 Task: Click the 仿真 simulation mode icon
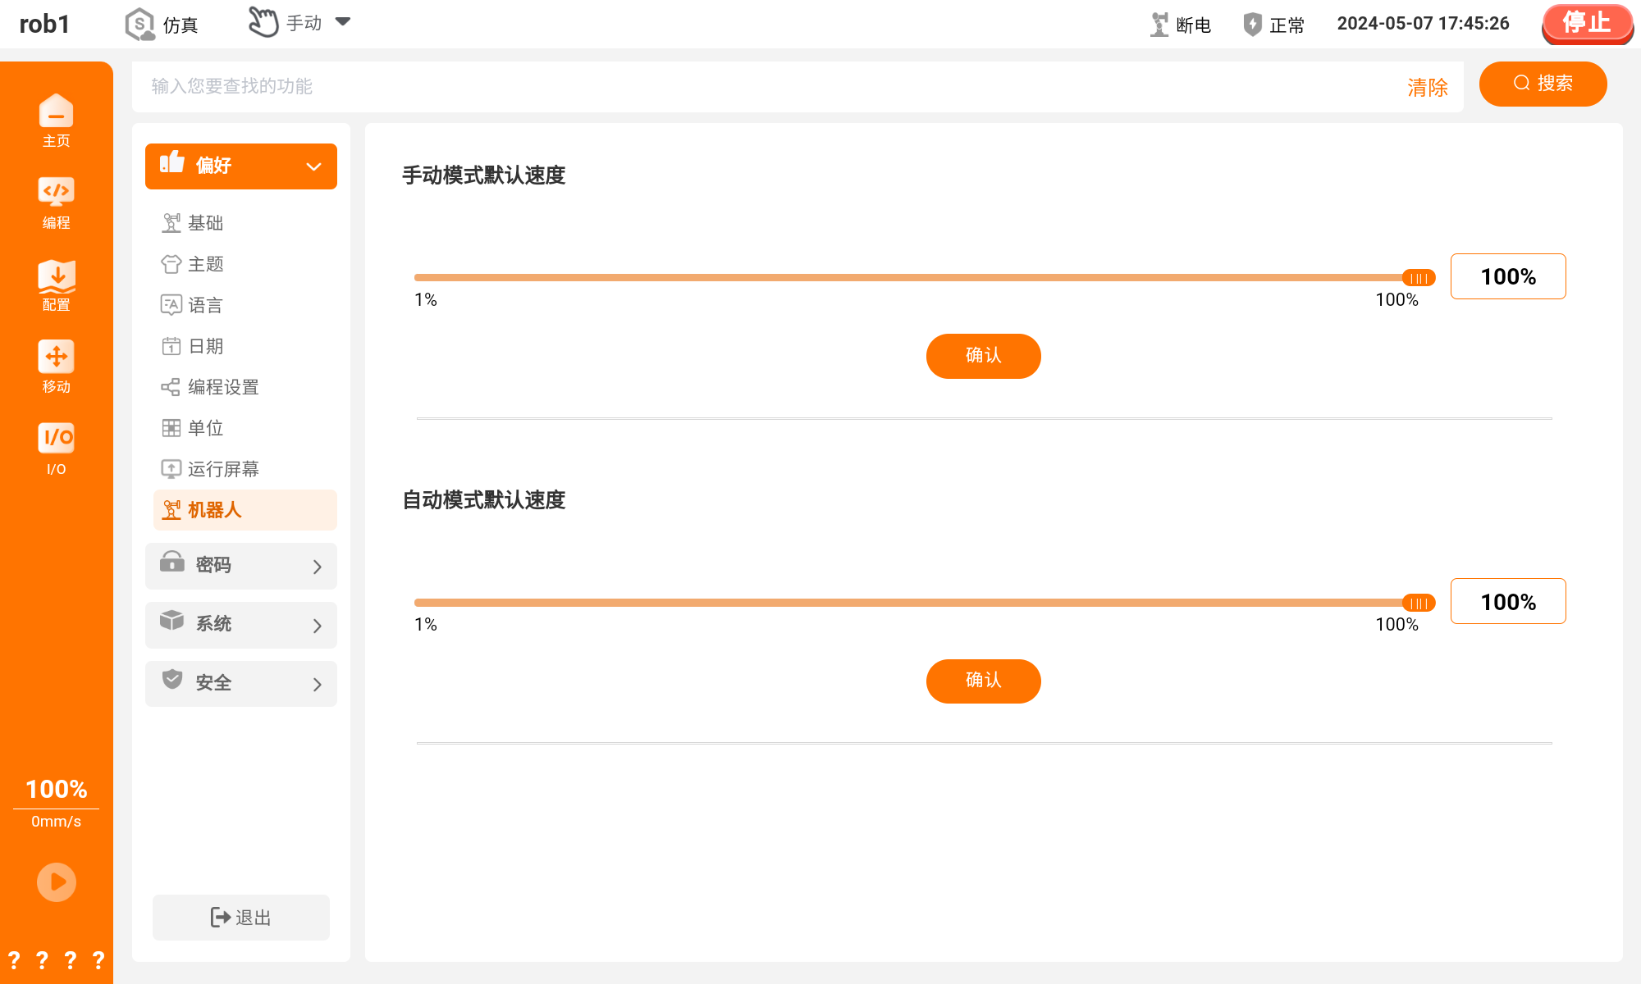[139, 24]
